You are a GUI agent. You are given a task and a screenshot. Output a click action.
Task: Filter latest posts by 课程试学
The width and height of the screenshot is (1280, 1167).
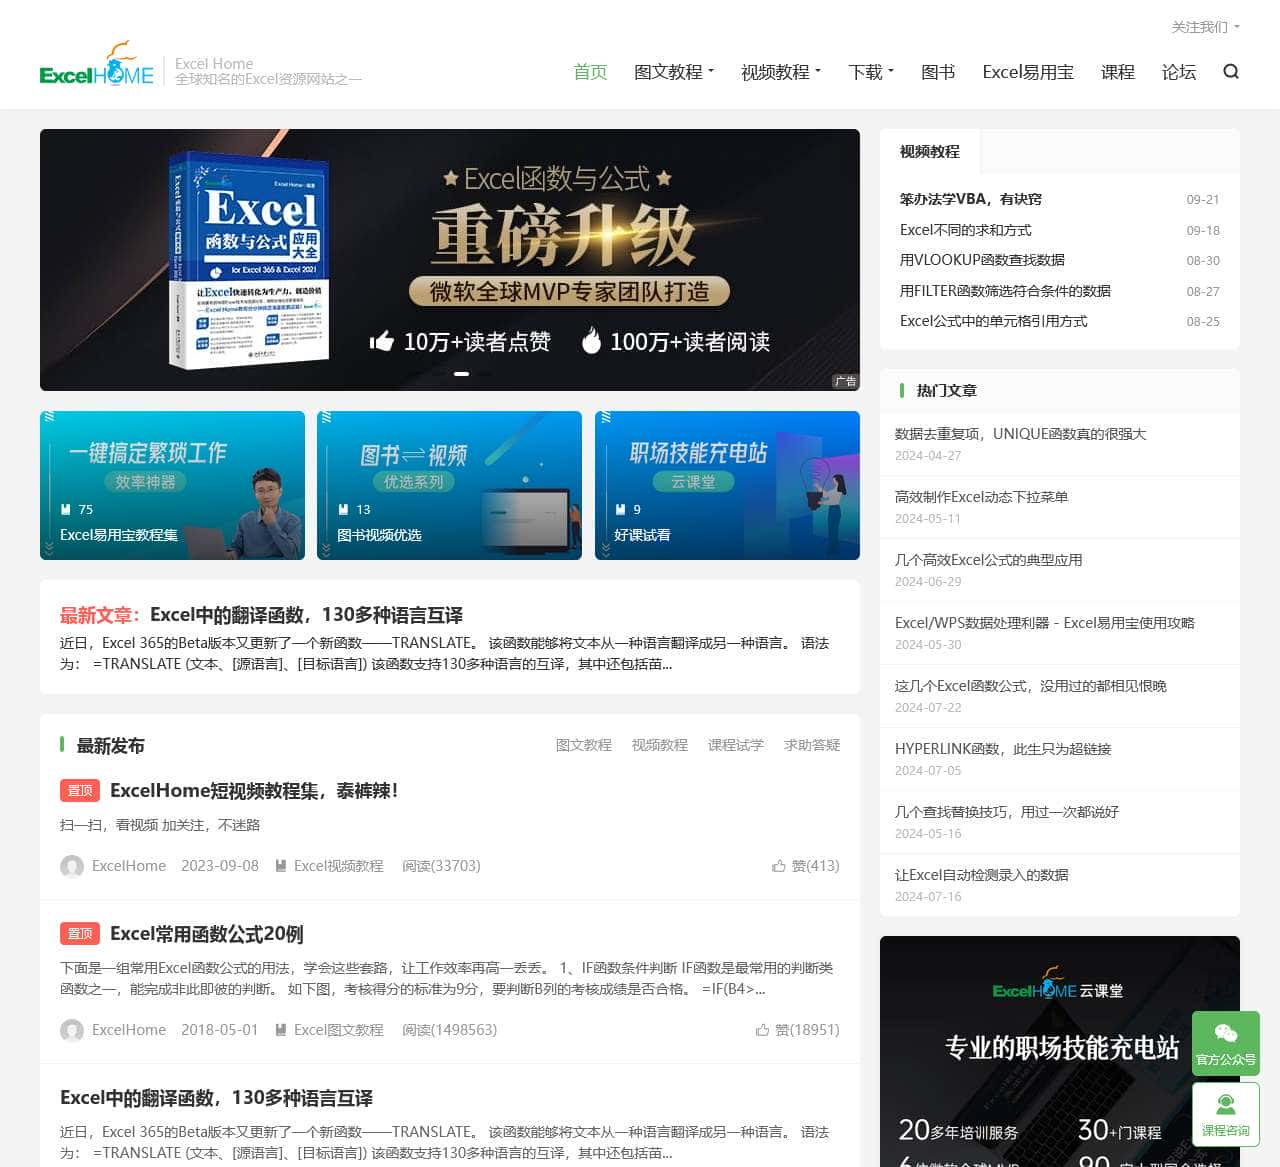pyautogui.click(x=736, y=745)
